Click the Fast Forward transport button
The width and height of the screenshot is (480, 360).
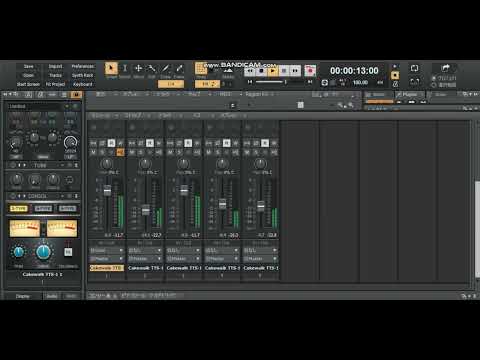tap(295, 71)
